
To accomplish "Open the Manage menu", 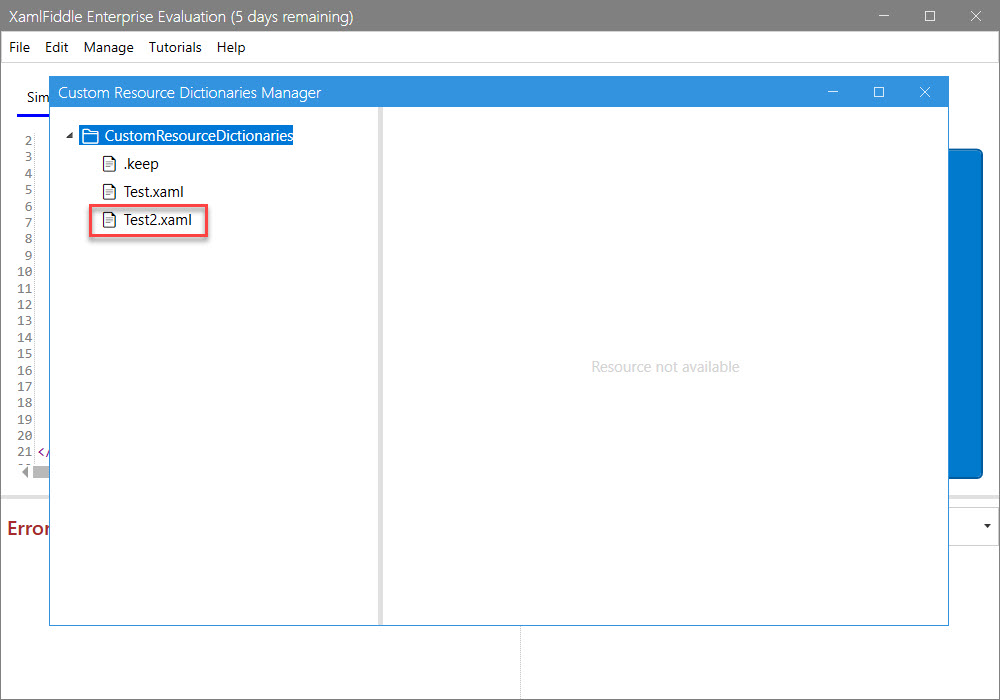I will click(x=108, y=47).
